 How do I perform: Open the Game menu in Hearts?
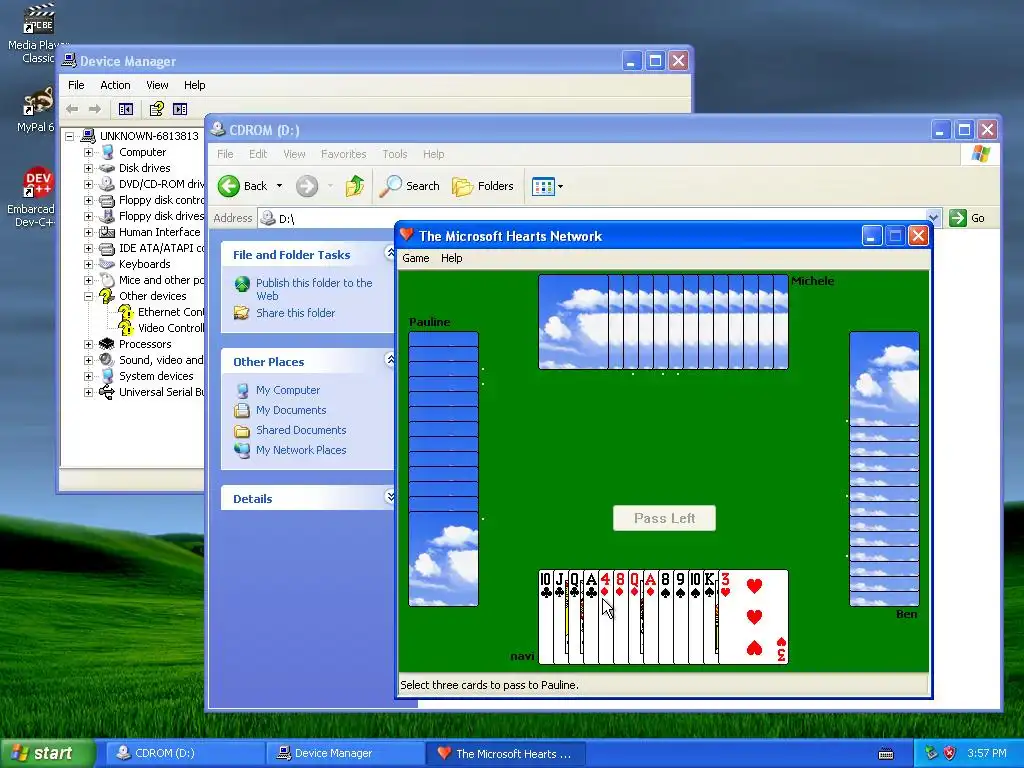(x=415, y=258)
